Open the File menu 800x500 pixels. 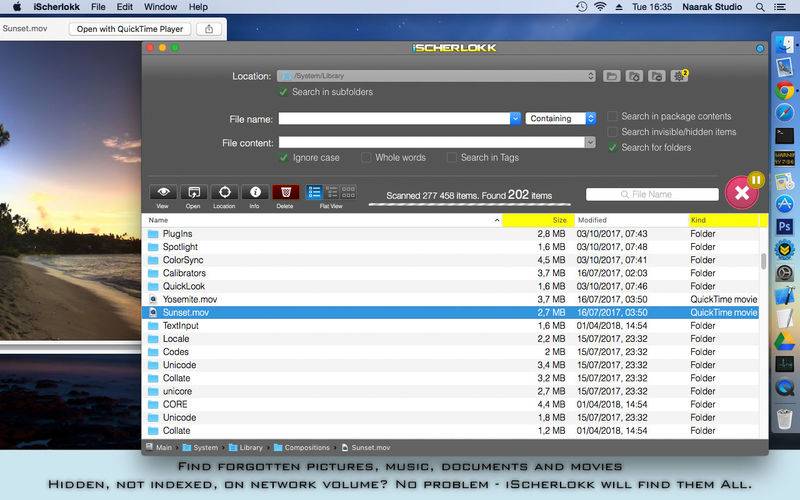point(98,7)
